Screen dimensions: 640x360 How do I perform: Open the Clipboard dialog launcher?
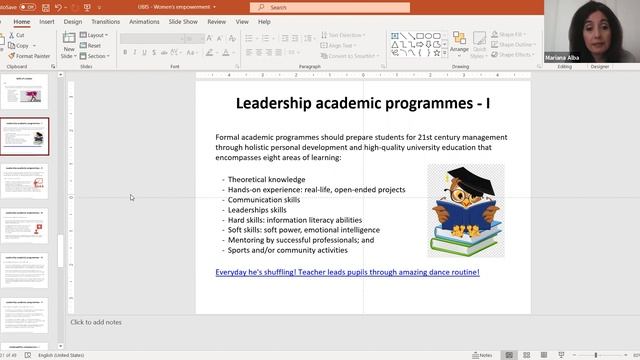[x=53, y=66]
